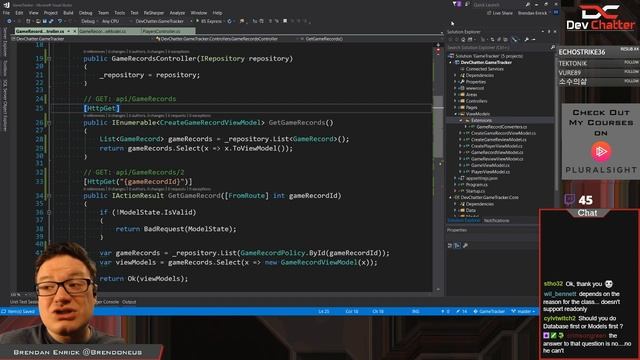Toggle Preview Selected Items in Solution Explorer
Viewport: 640px width, 360px height.
pyautogui.click(x=533, y=40)
